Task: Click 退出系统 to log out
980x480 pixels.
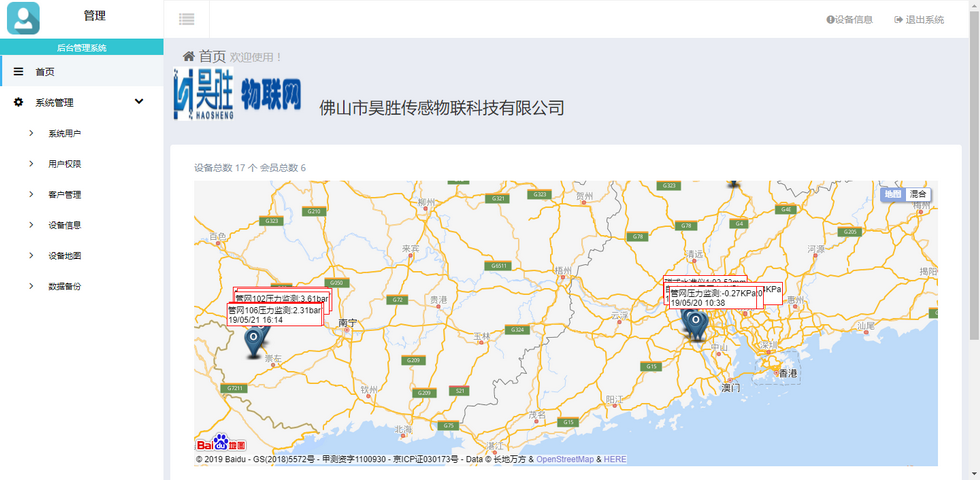Action: pyautogui.click(x=918, y=19)
